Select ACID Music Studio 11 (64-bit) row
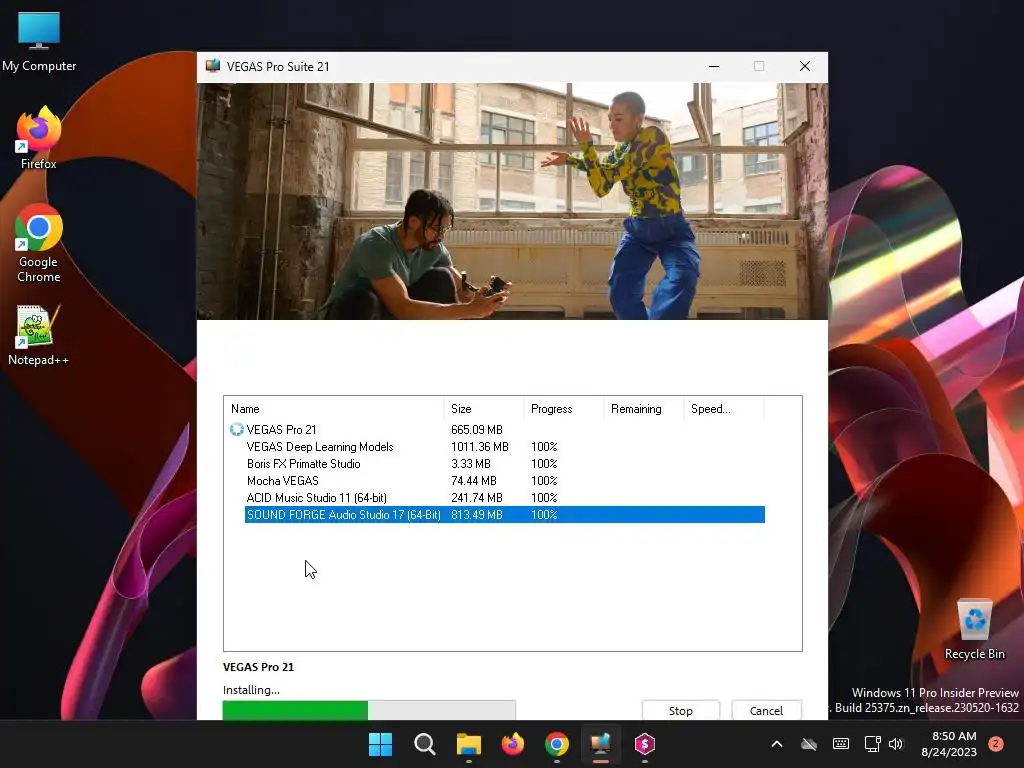The image size is (1024, 768). [504, 498]
